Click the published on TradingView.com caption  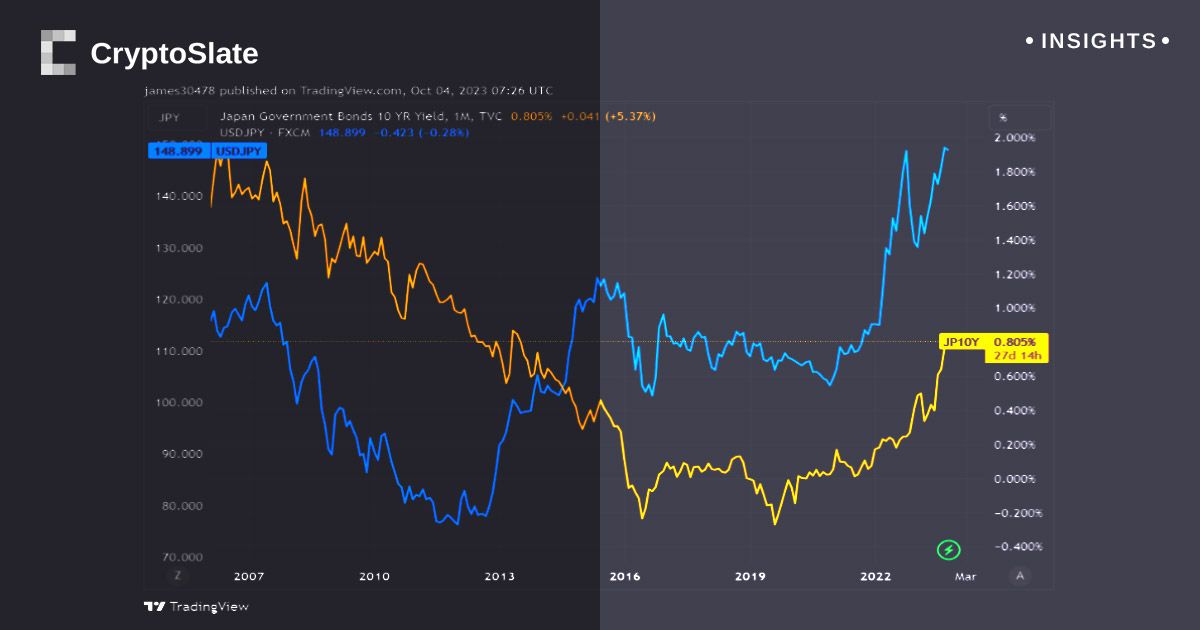click(348, 90)
